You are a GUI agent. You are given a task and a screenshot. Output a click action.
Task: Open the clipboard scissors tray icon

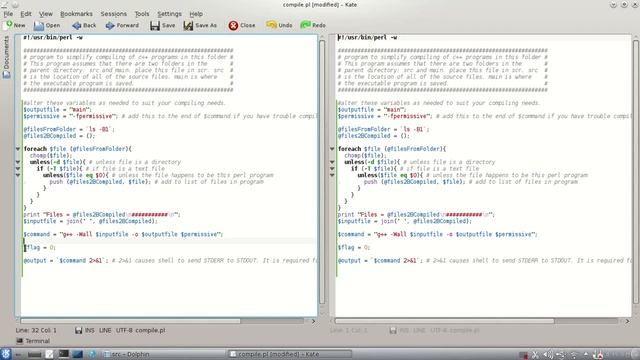535,355
